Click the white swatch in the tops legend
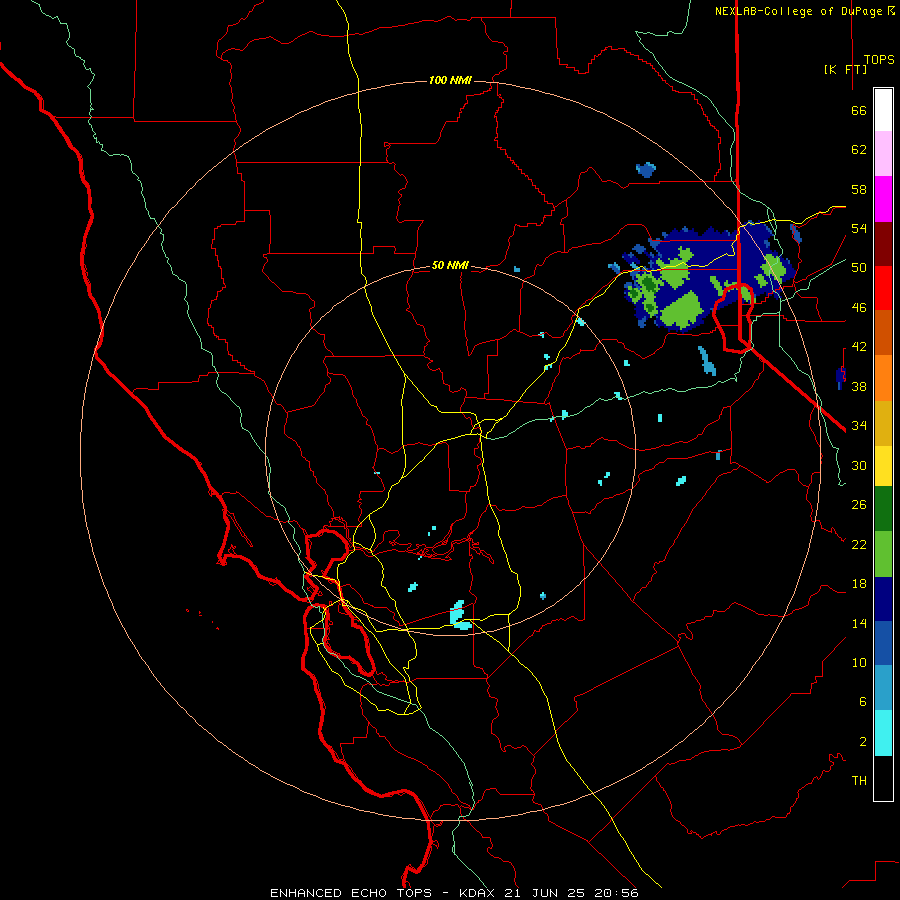Viewport: 900px width, 900px height. tap(883, 110)
